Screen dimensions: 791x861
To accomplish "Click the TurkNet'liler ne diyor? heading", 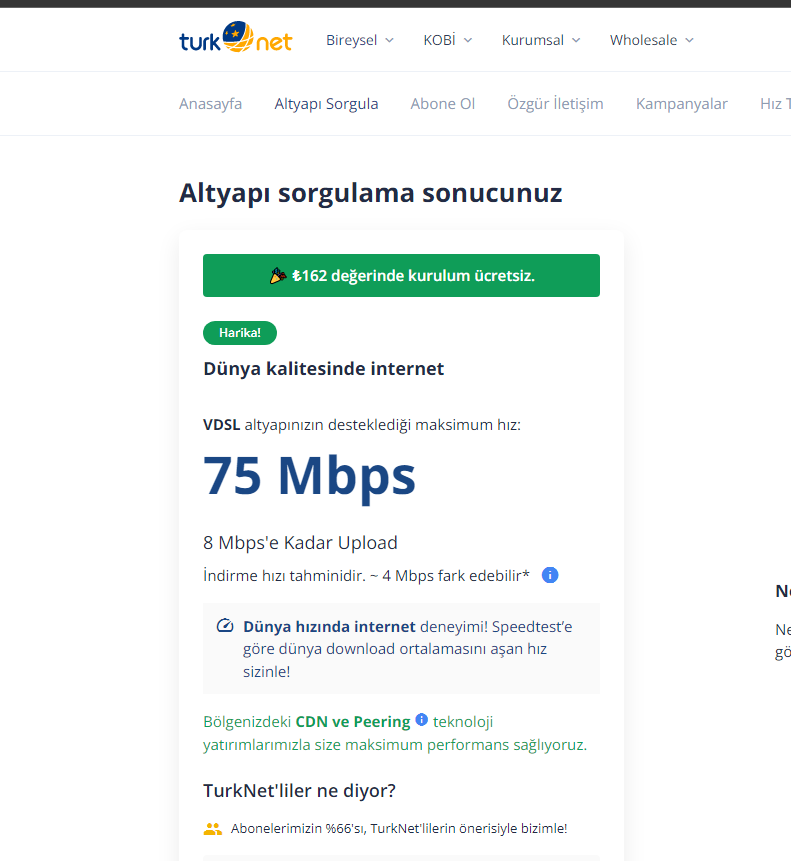I will tap(299, 791).
